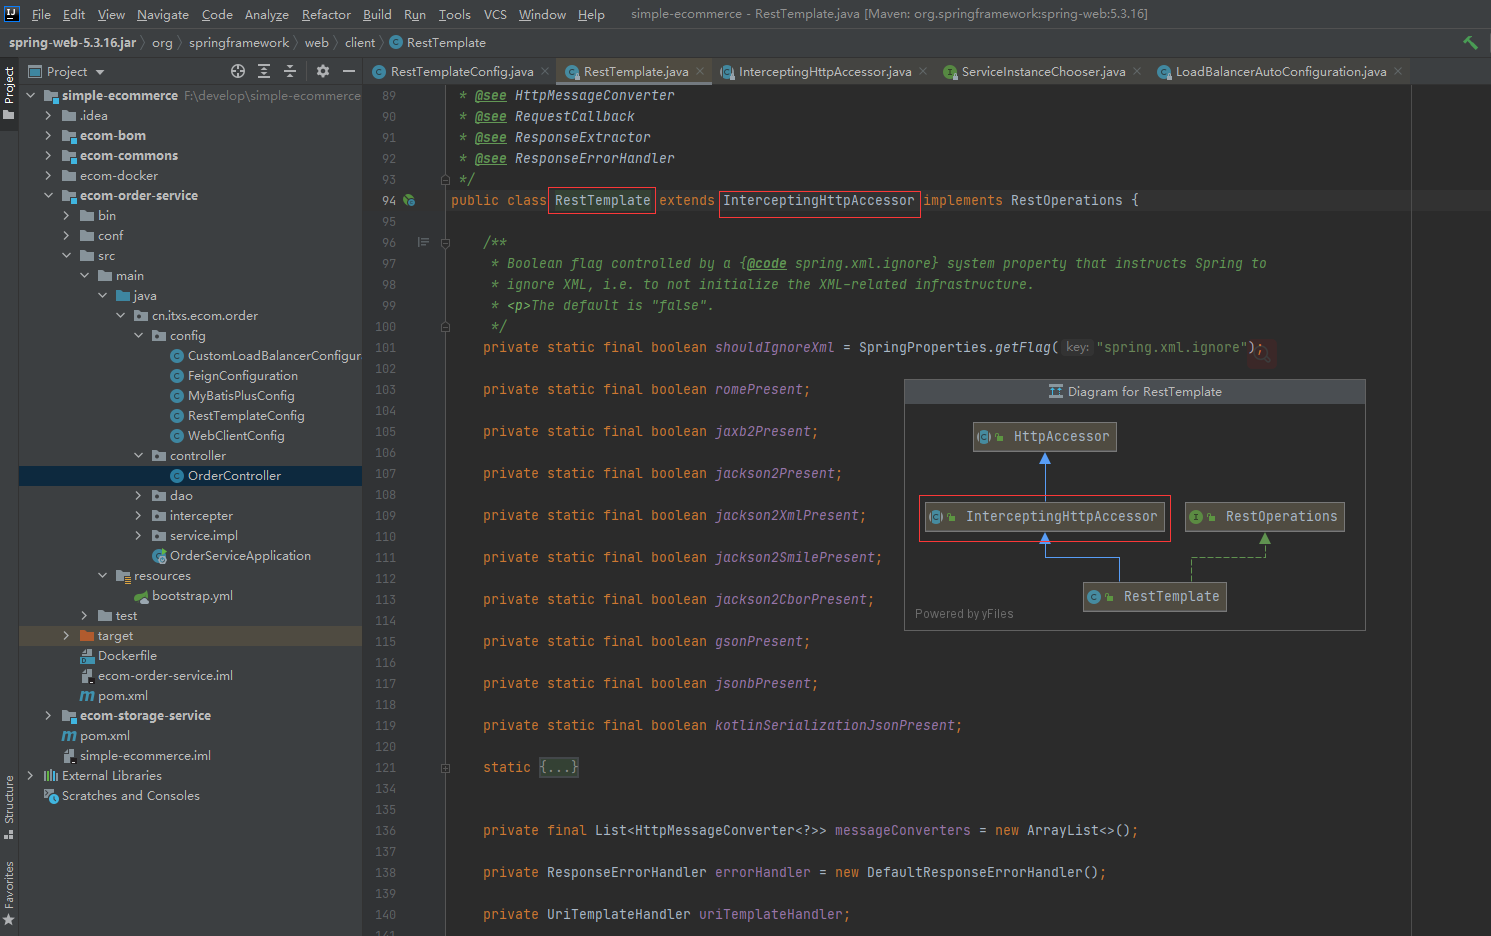Expand the ecom-storage-service module

pos(48,715)
